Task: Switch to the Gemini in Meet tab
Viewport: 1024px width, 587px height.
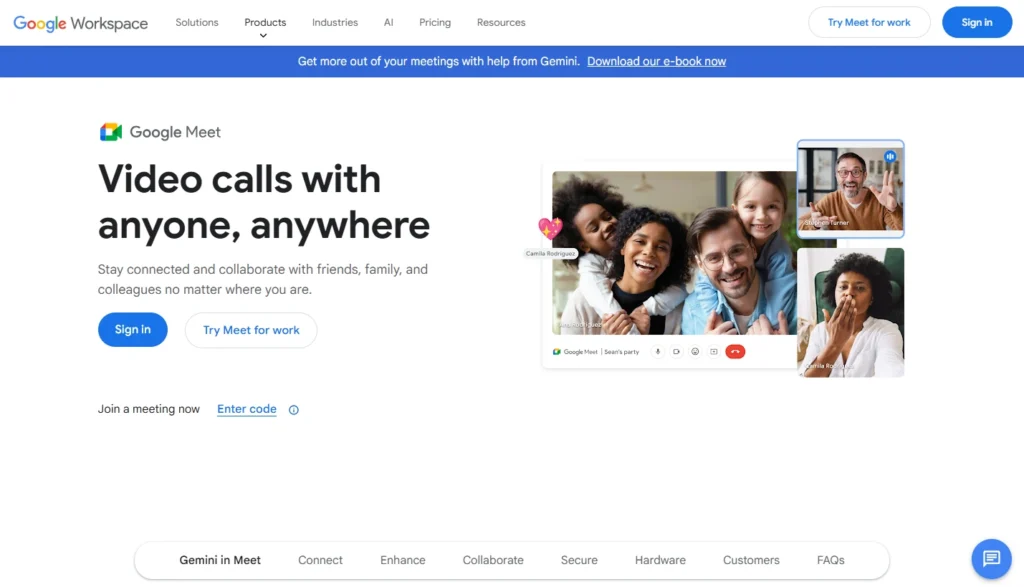Action: point(220,560)
